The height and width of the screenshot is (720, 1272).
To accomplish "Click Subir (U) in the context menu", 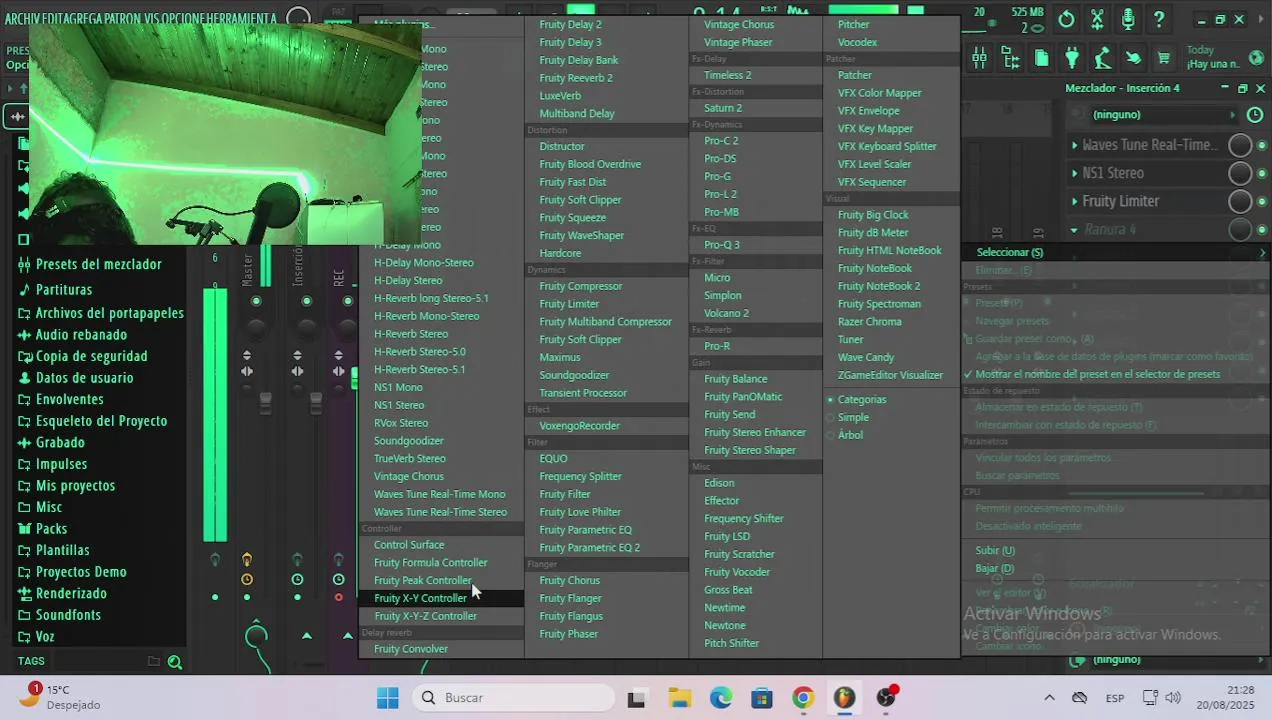I will 995,551.
